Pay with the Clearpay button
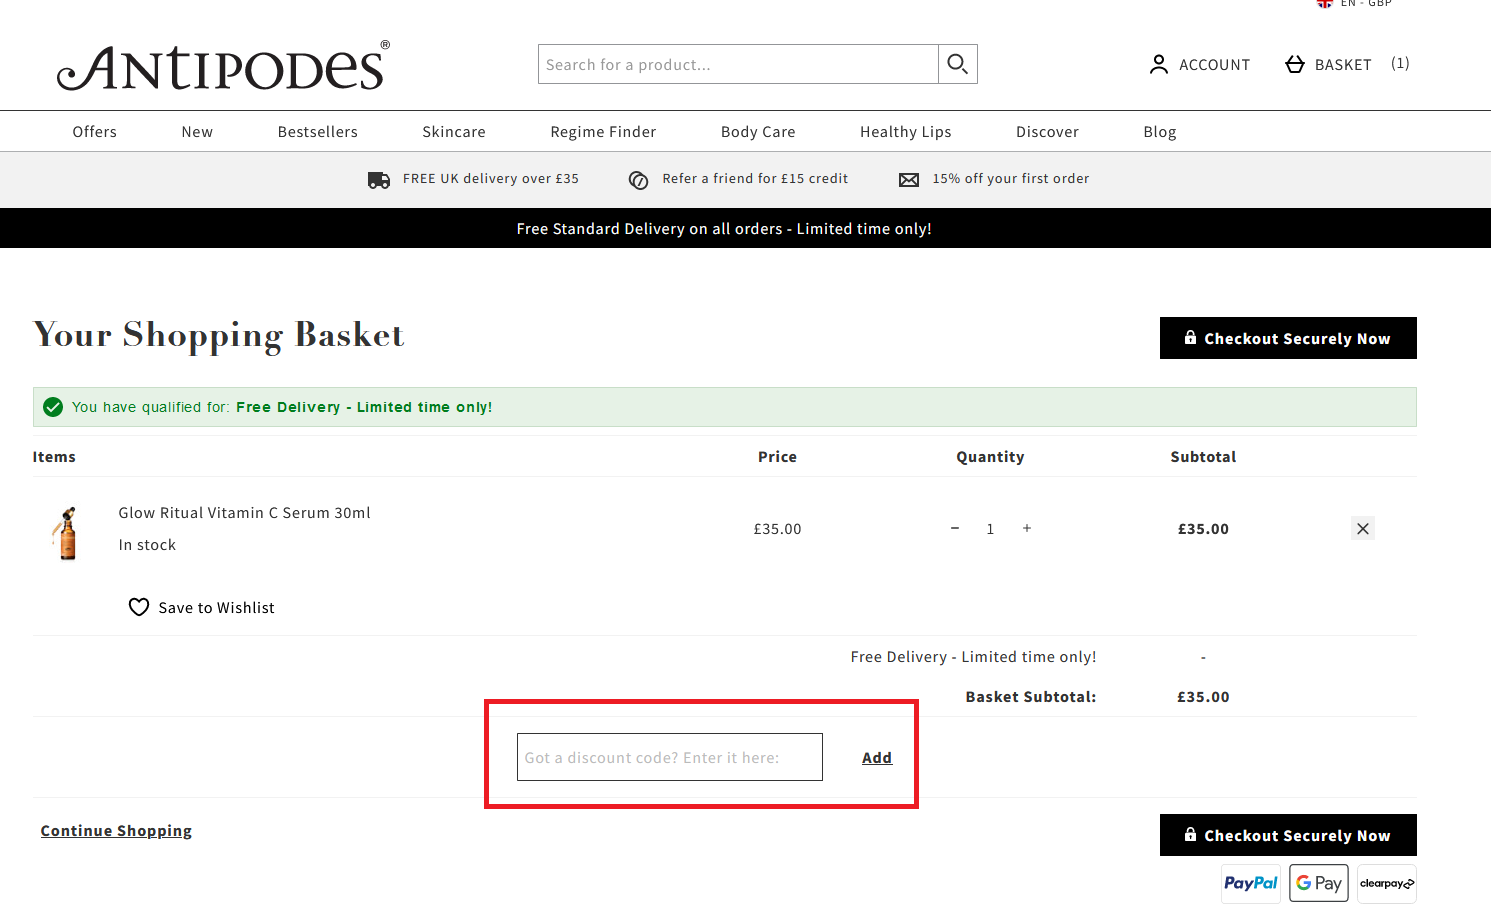Image resolution: width=1491 pixels, height=921 pixels. pos(1387,884)
